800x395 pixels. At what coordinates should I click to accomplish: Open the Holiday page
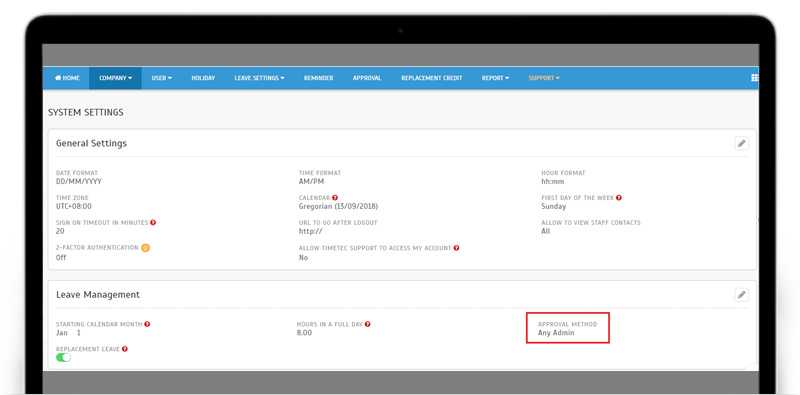tap(203, 78)
